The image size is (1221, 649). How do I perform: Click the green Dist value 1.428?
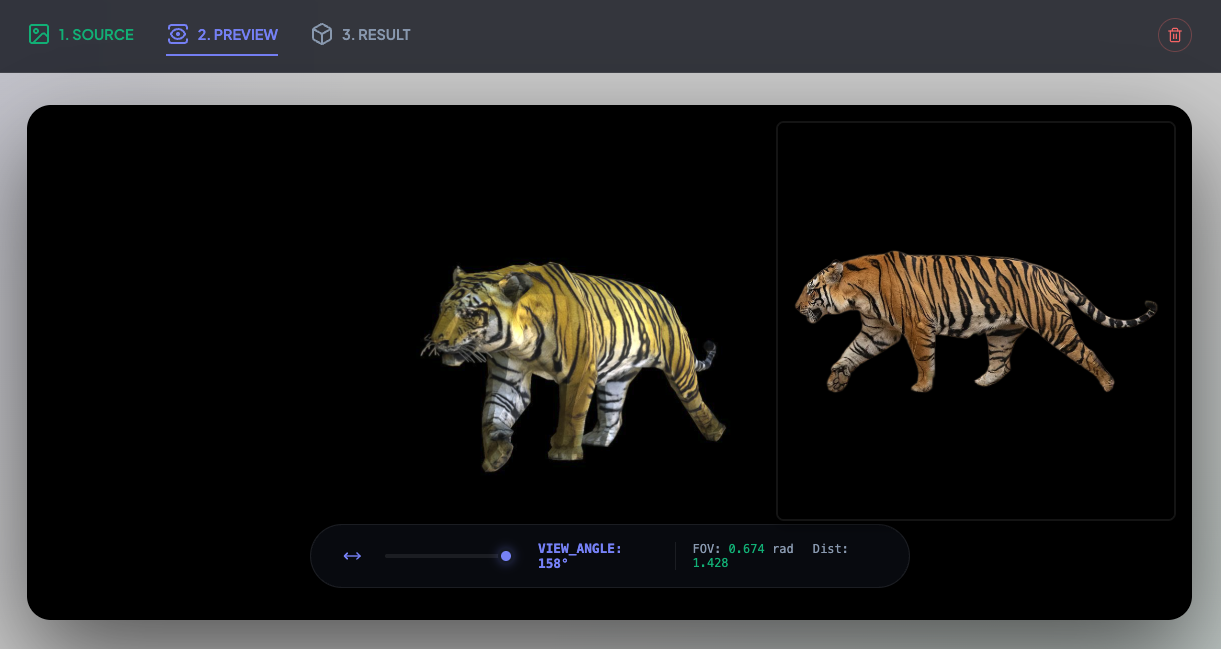pos(710,563)
